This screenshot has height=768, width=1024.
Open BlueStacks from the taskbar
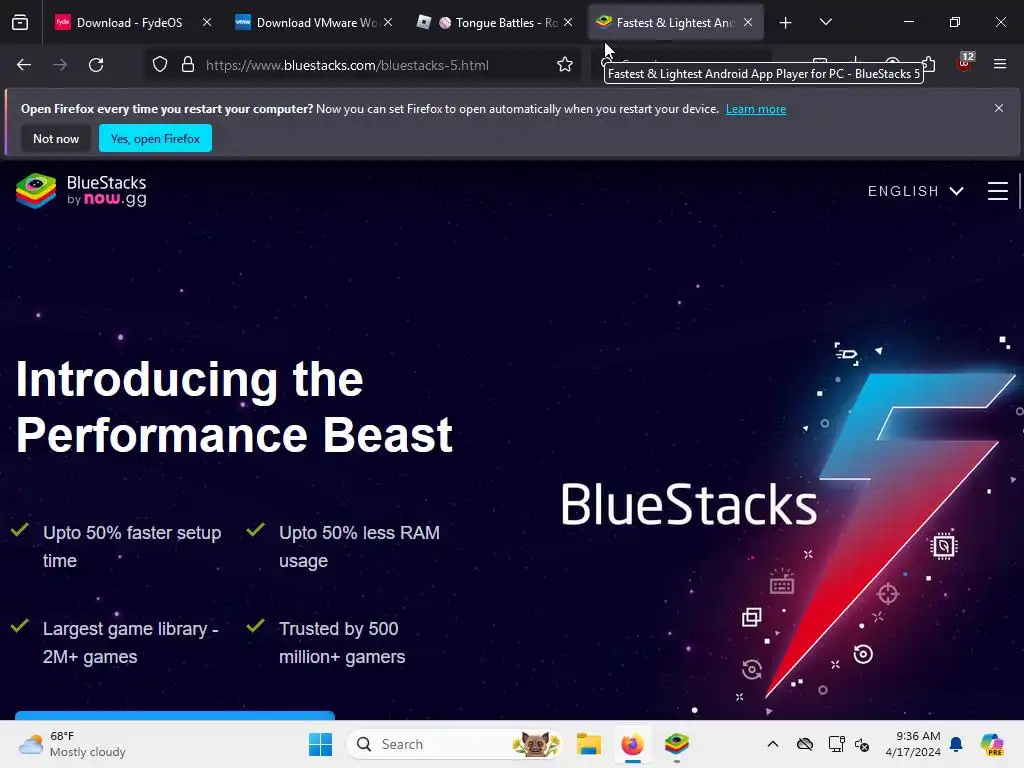(677, 744)
